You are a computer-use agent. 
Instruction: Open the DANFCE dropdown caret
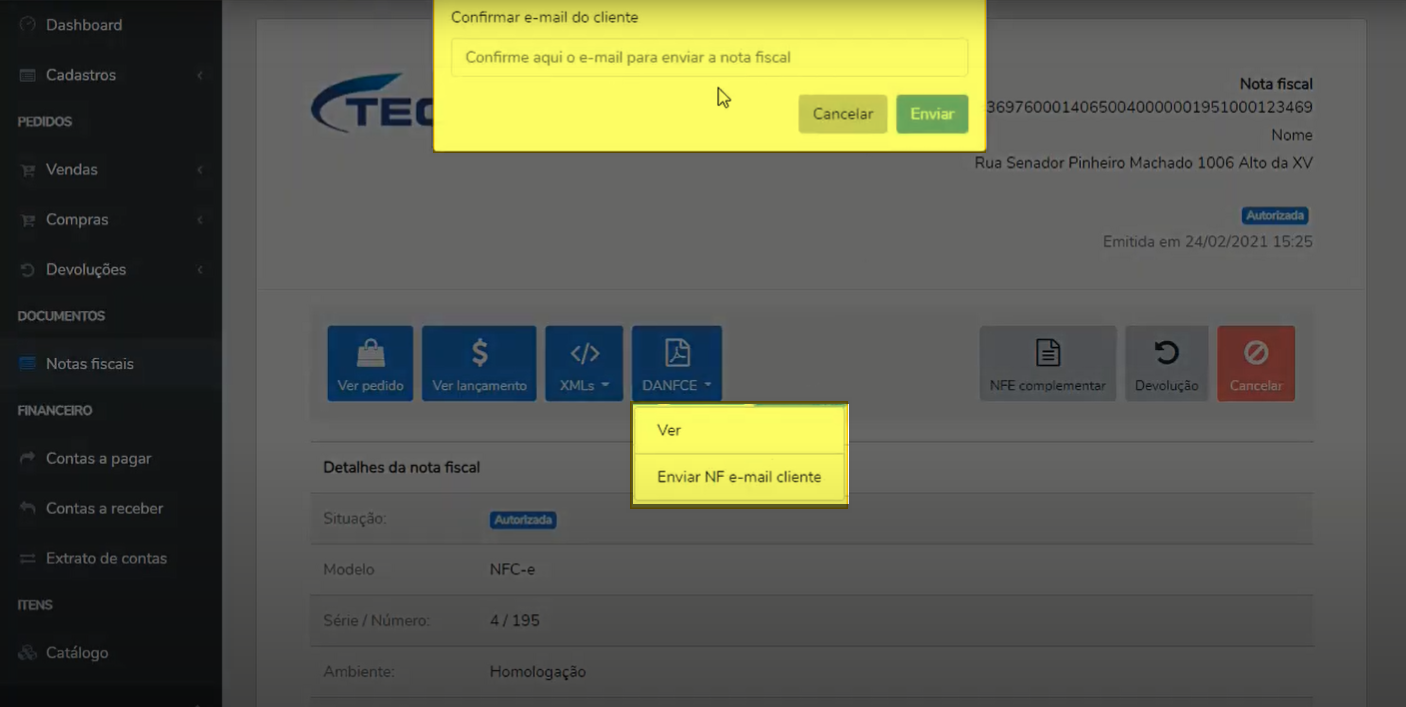click(708, 386)
